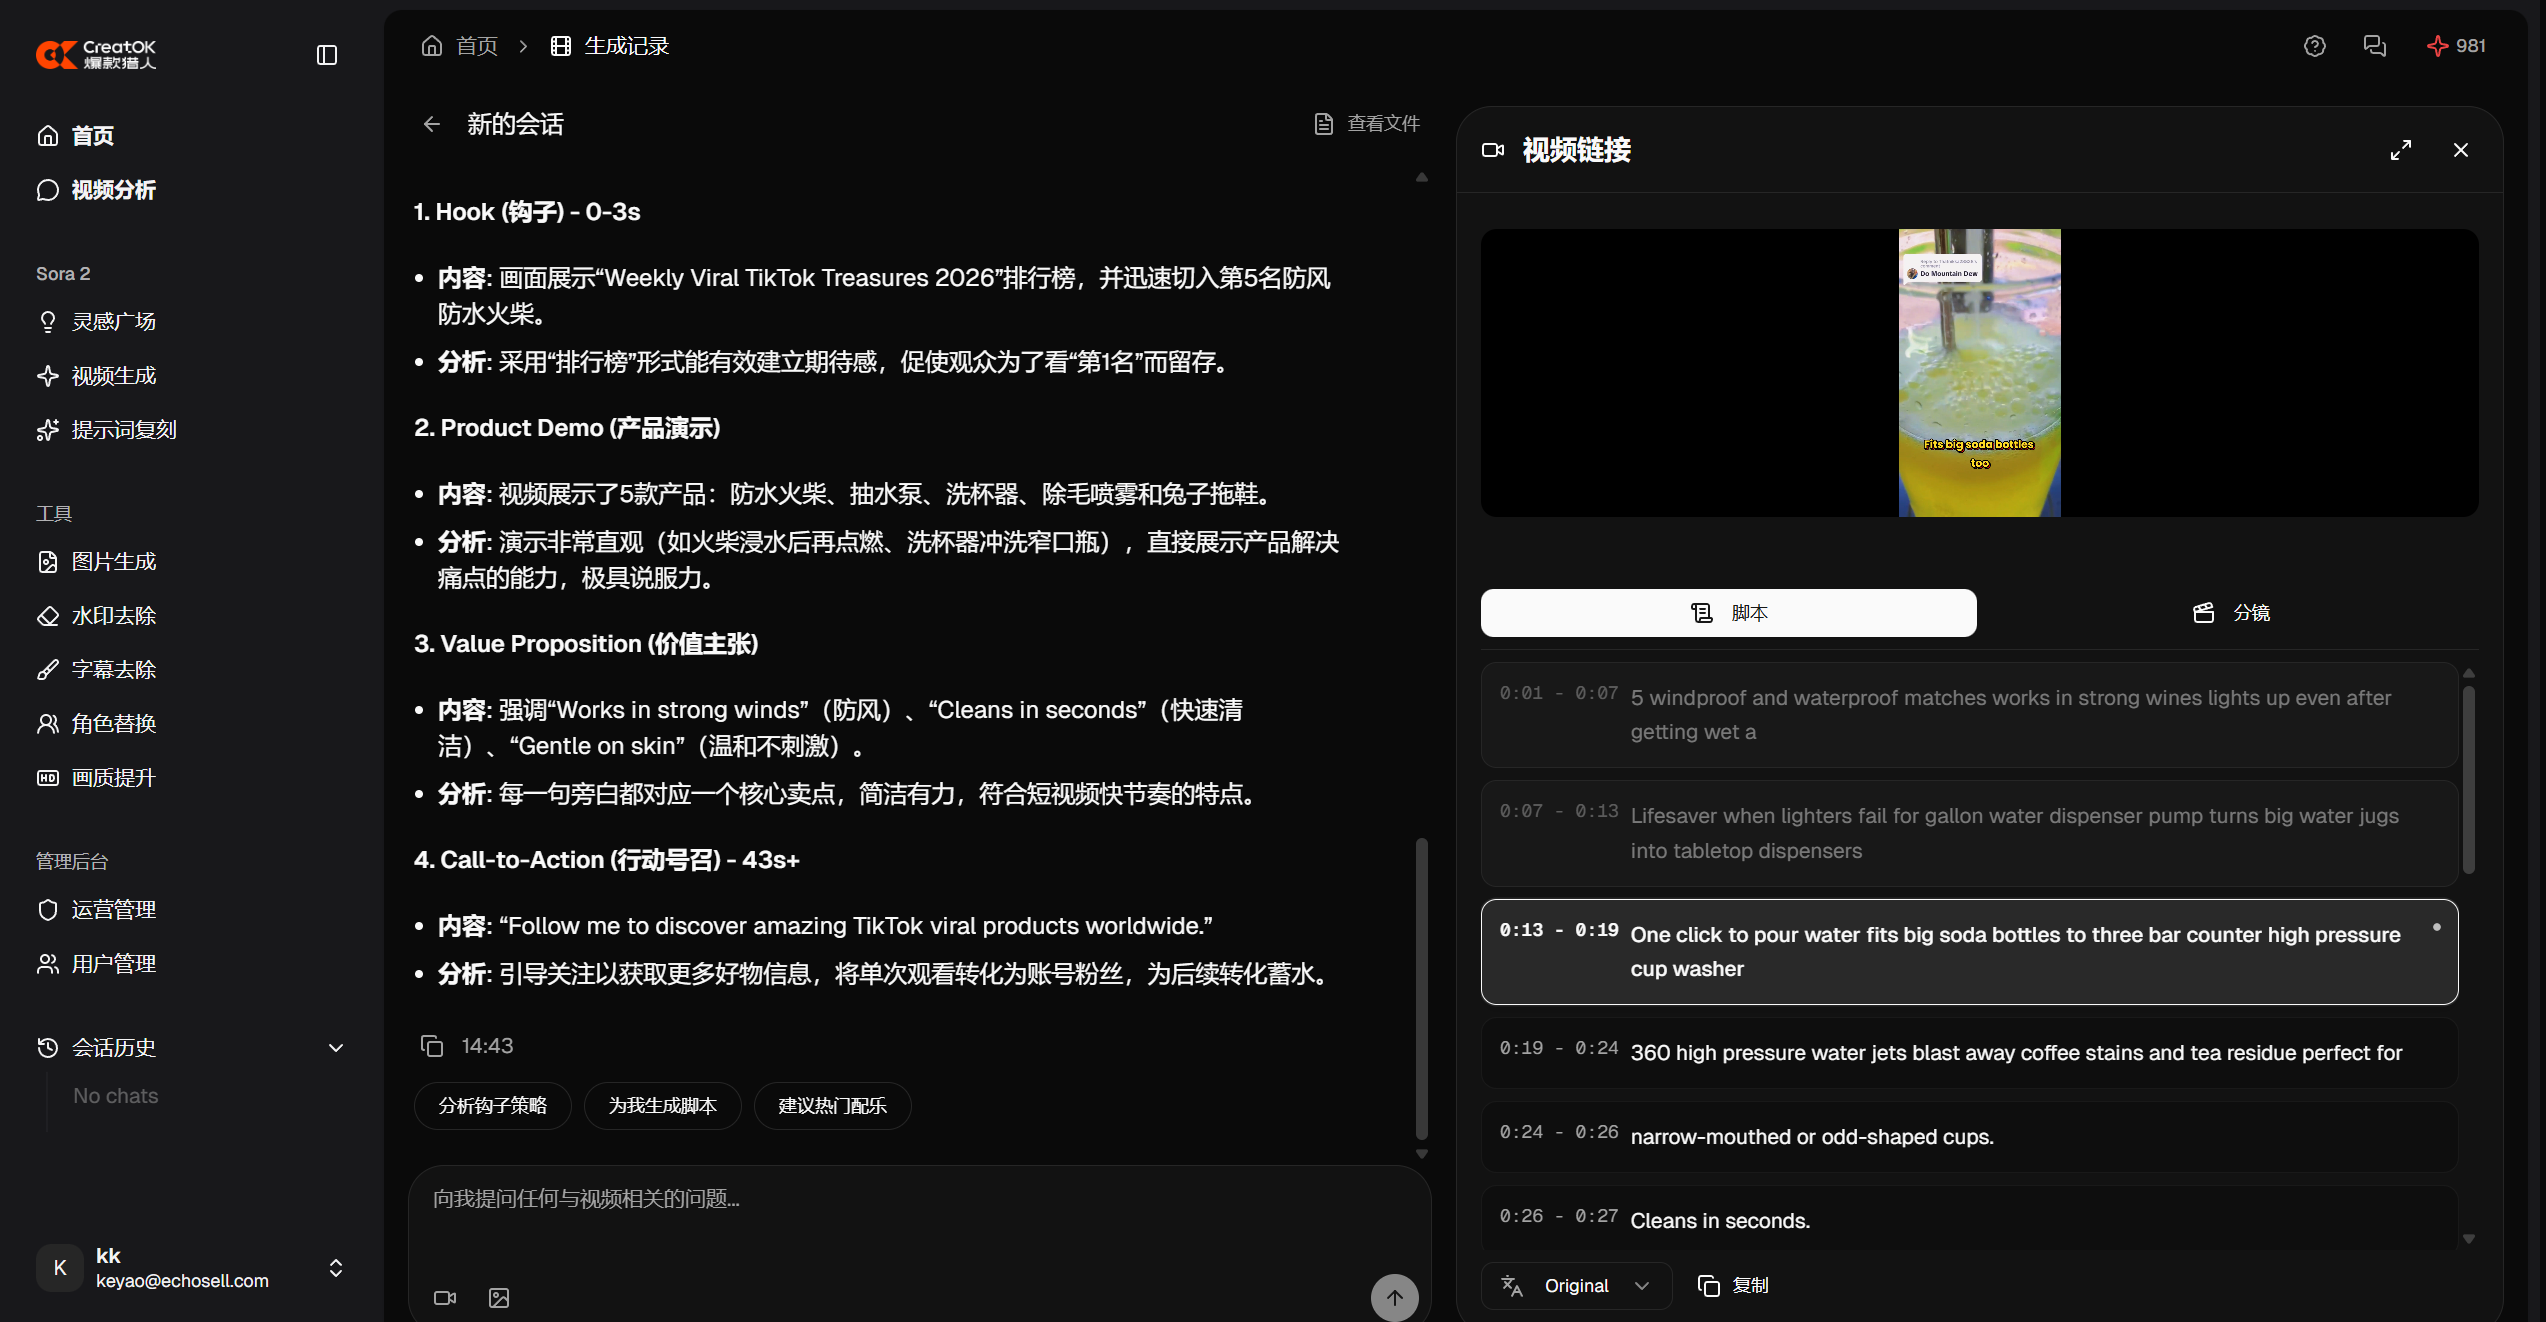
Task: Click the 角色替换 person icon
Action: (48, 724)
